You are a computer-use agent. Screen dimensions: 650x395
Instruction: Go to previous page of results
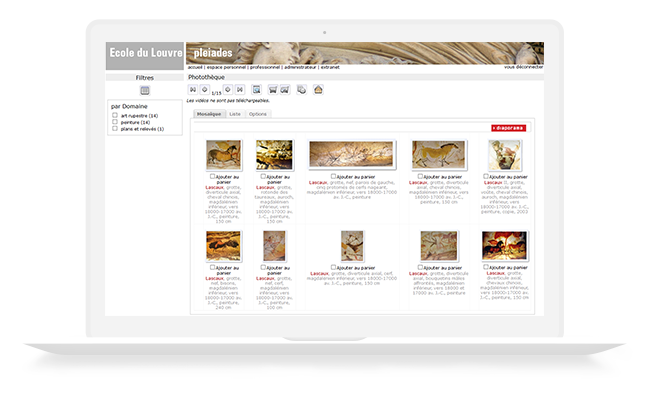(x=204, y=90)
